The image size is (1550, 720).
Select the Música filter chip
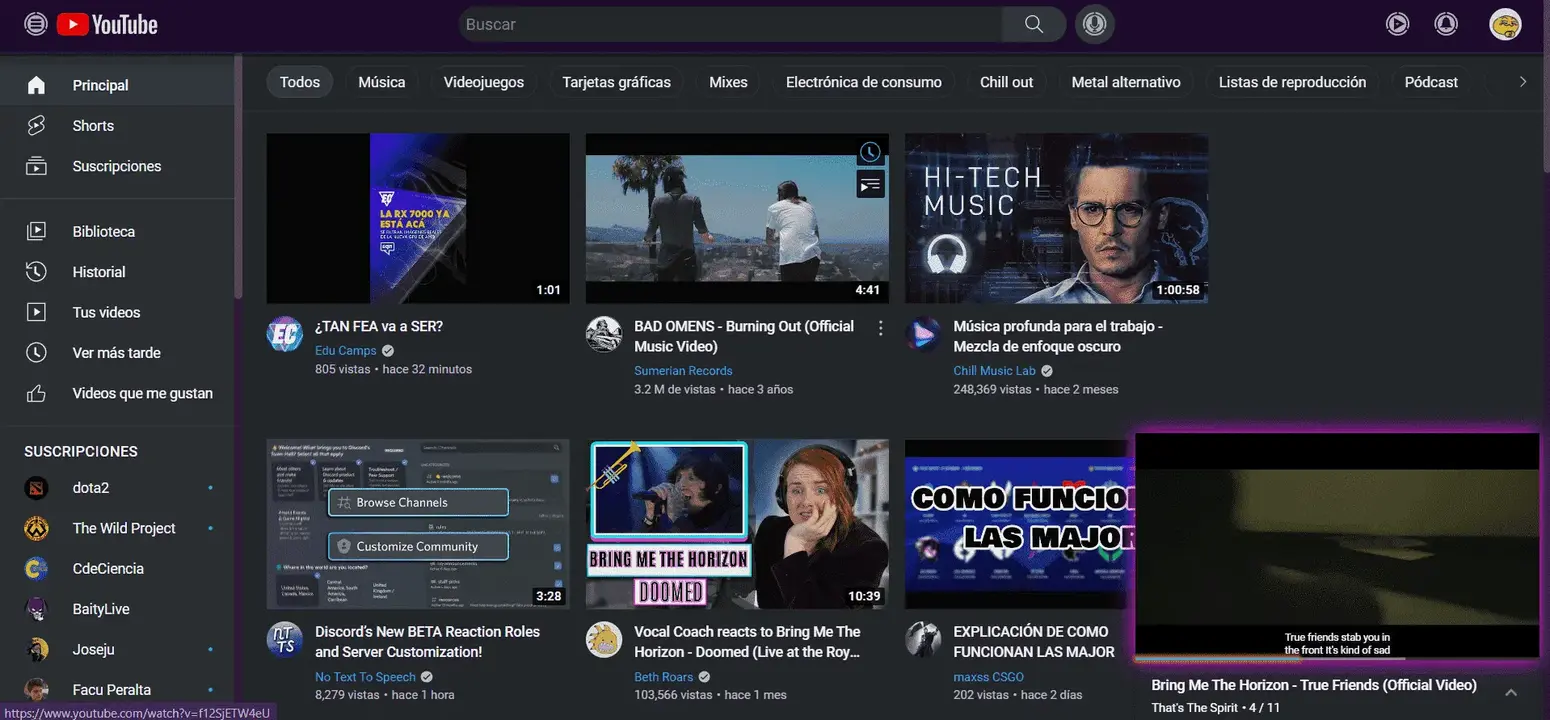(382, 82)
